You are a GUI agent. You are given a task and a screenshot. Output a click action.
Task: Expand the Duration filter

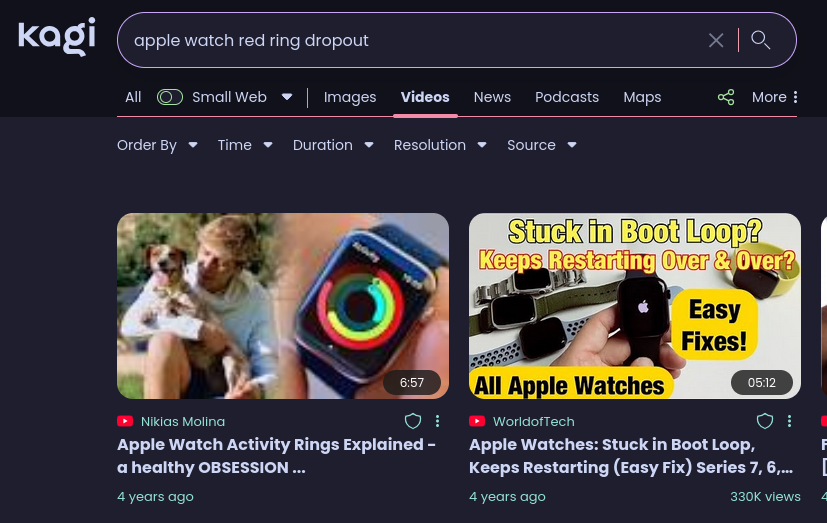click(x=333, y=145)
